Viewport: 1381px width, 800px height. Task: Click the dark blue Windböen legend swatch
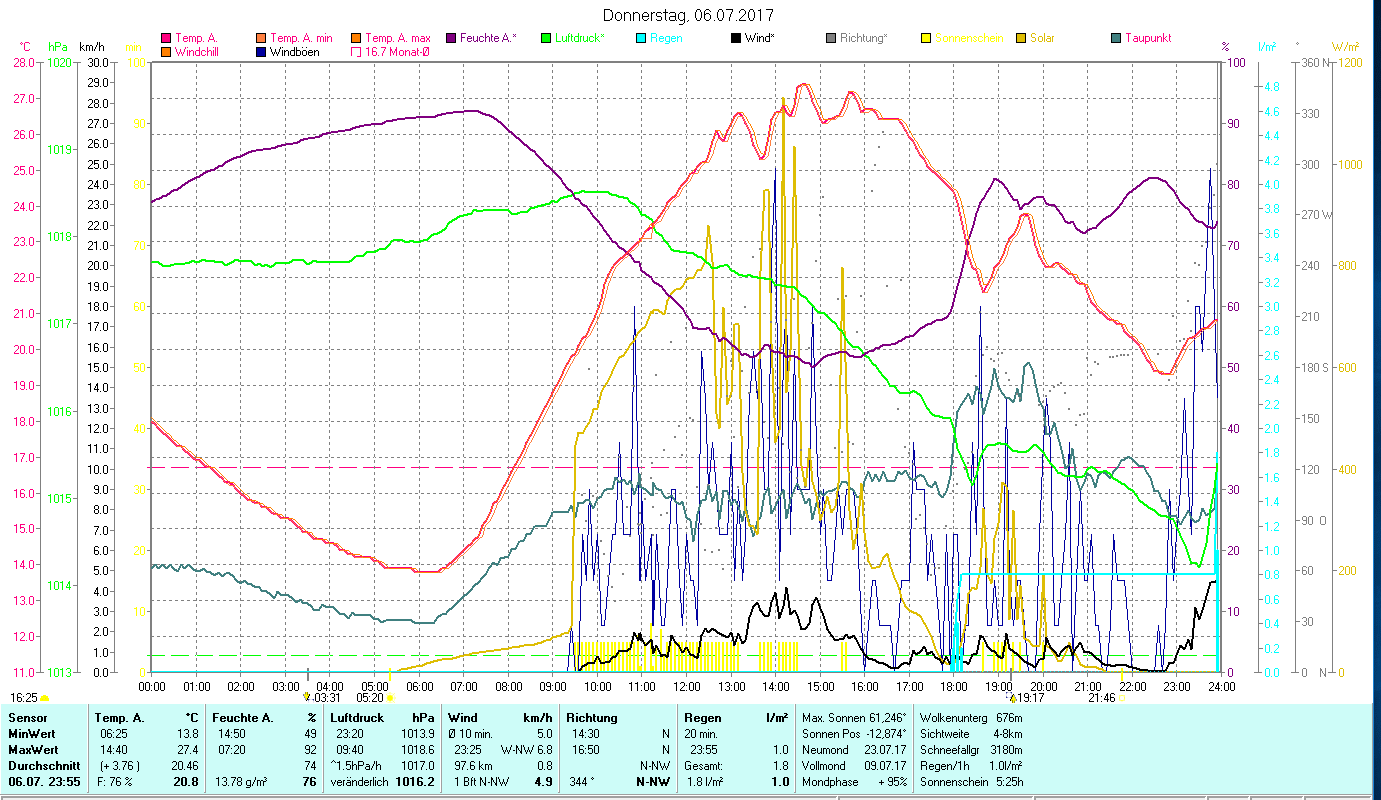[x=262, y=52]
